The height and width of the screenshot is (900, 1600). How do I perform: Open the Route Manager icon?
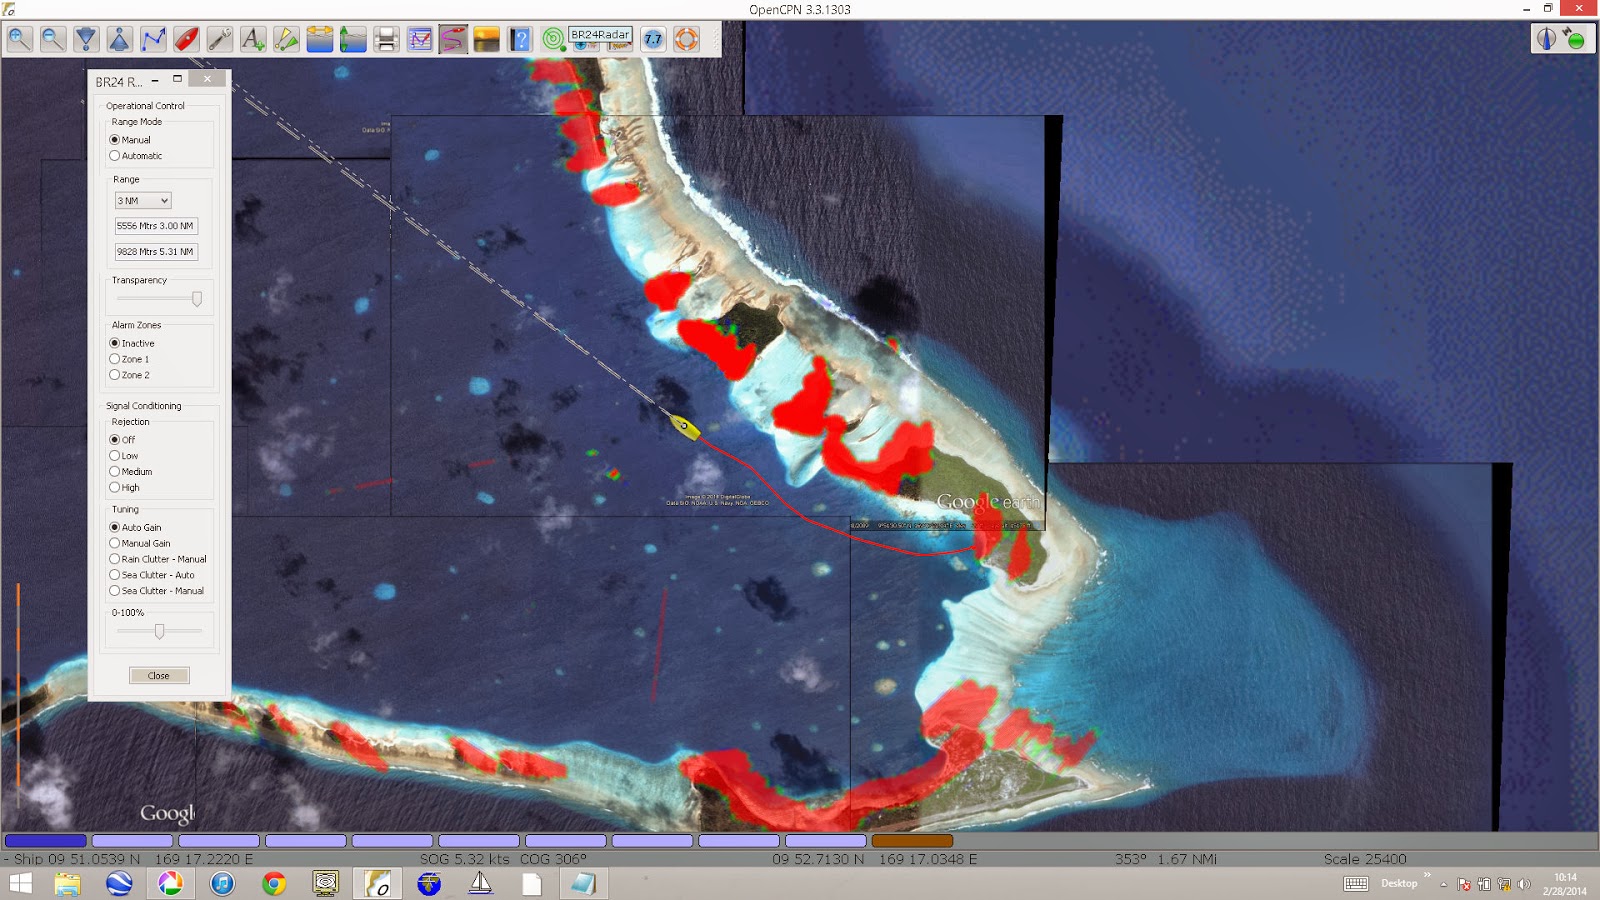click(420, 39)
